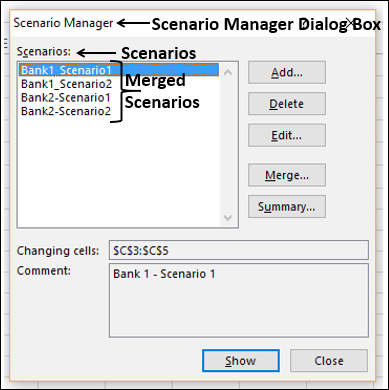Viewport: 389px width, 390px height.
Task: Click the Changing cells field
Action: click(x=239, y=250)
